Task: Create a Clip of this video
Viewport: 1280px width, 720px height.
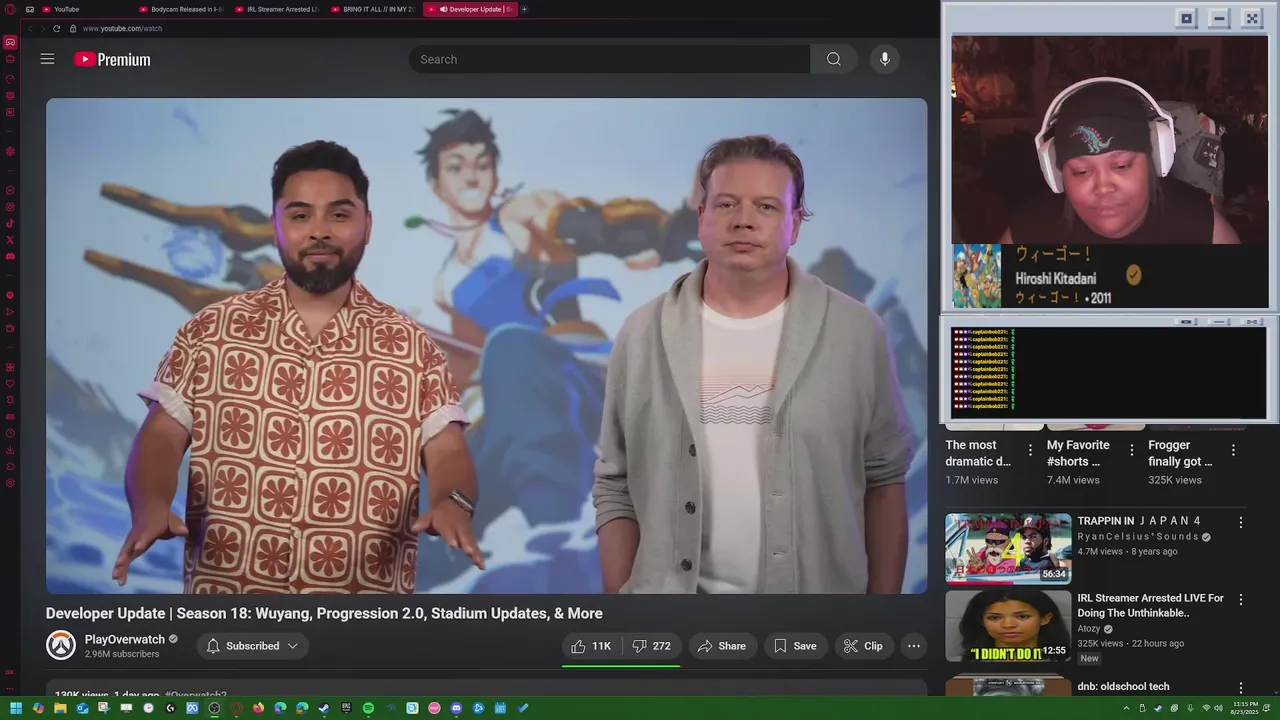Action: pos(863,646)
